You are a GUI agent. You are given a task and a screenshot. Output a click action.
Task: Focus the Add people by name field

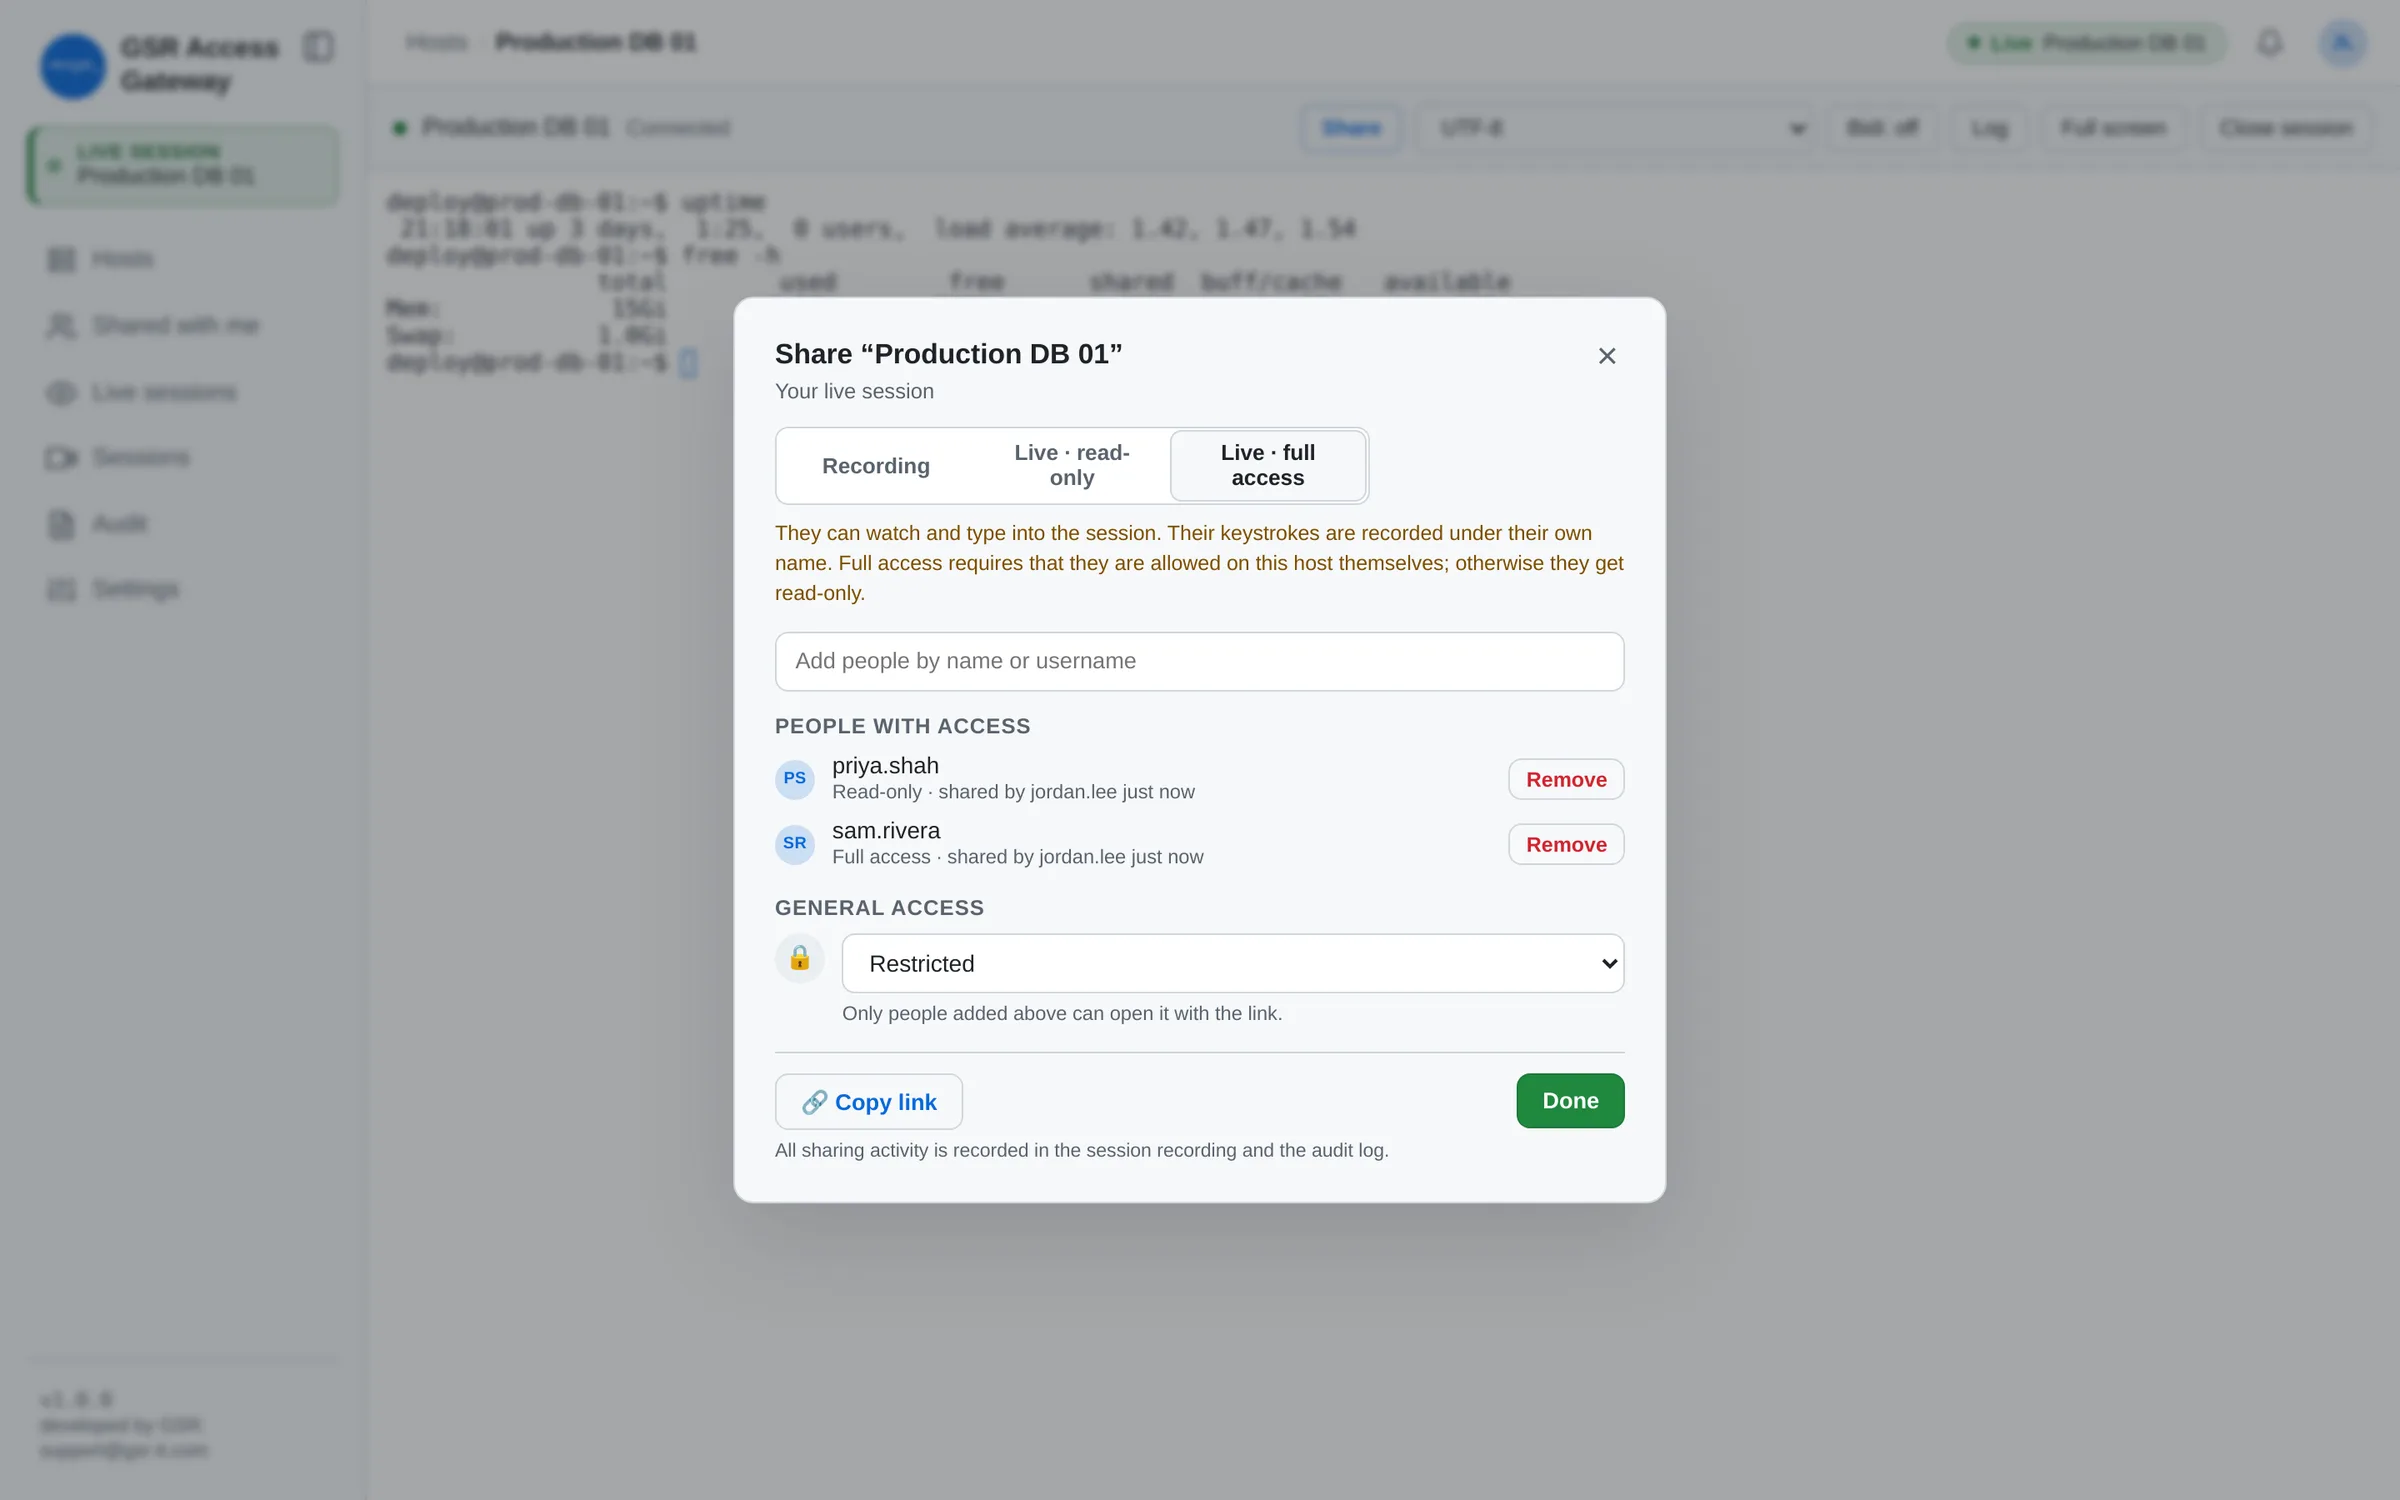1199,661
